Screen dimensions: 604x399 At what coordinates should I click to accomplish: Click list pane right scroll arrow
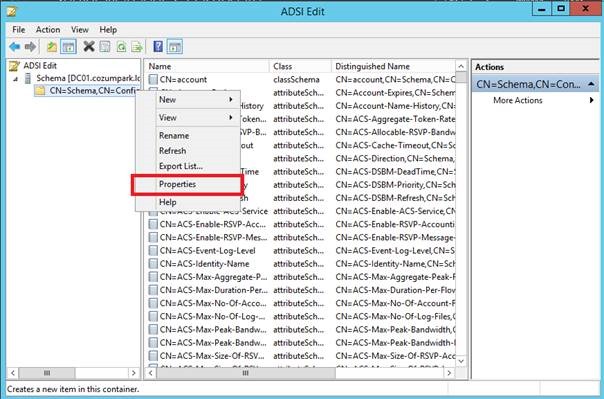click(x=449, y=373)
